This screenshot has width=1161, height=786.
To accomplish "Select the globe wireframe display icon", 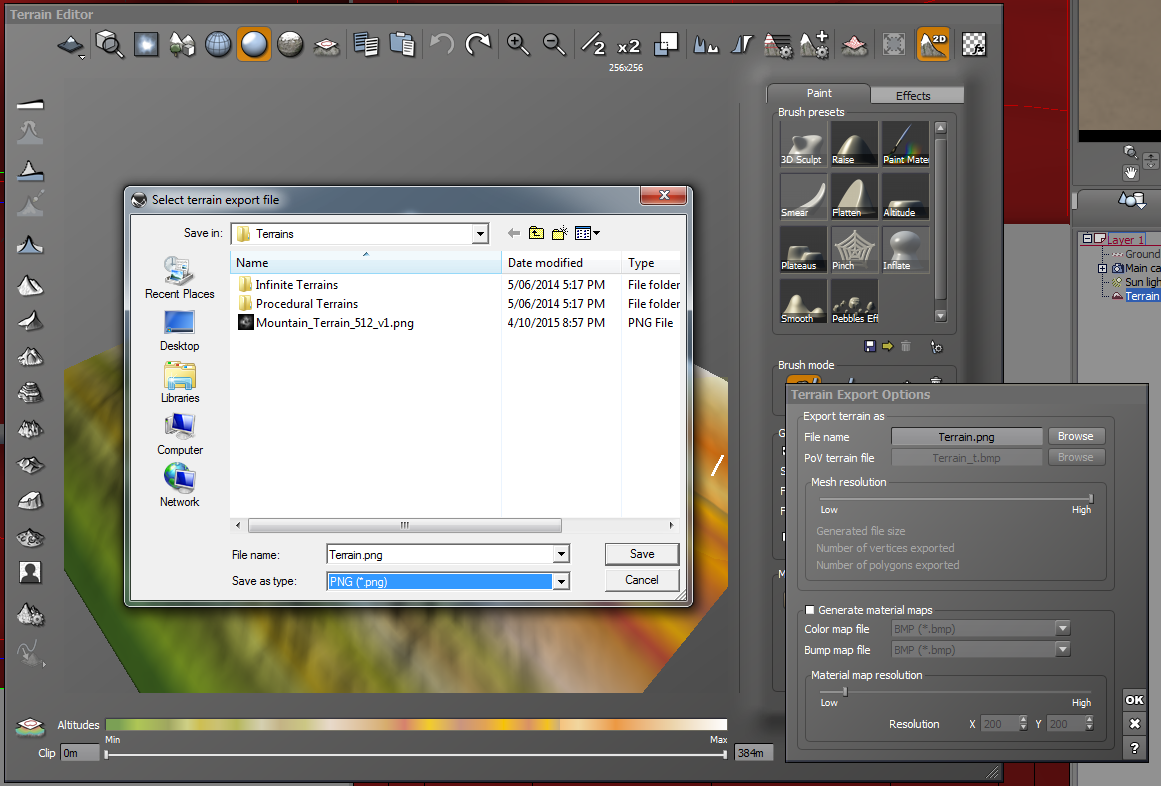I will 218,44.
